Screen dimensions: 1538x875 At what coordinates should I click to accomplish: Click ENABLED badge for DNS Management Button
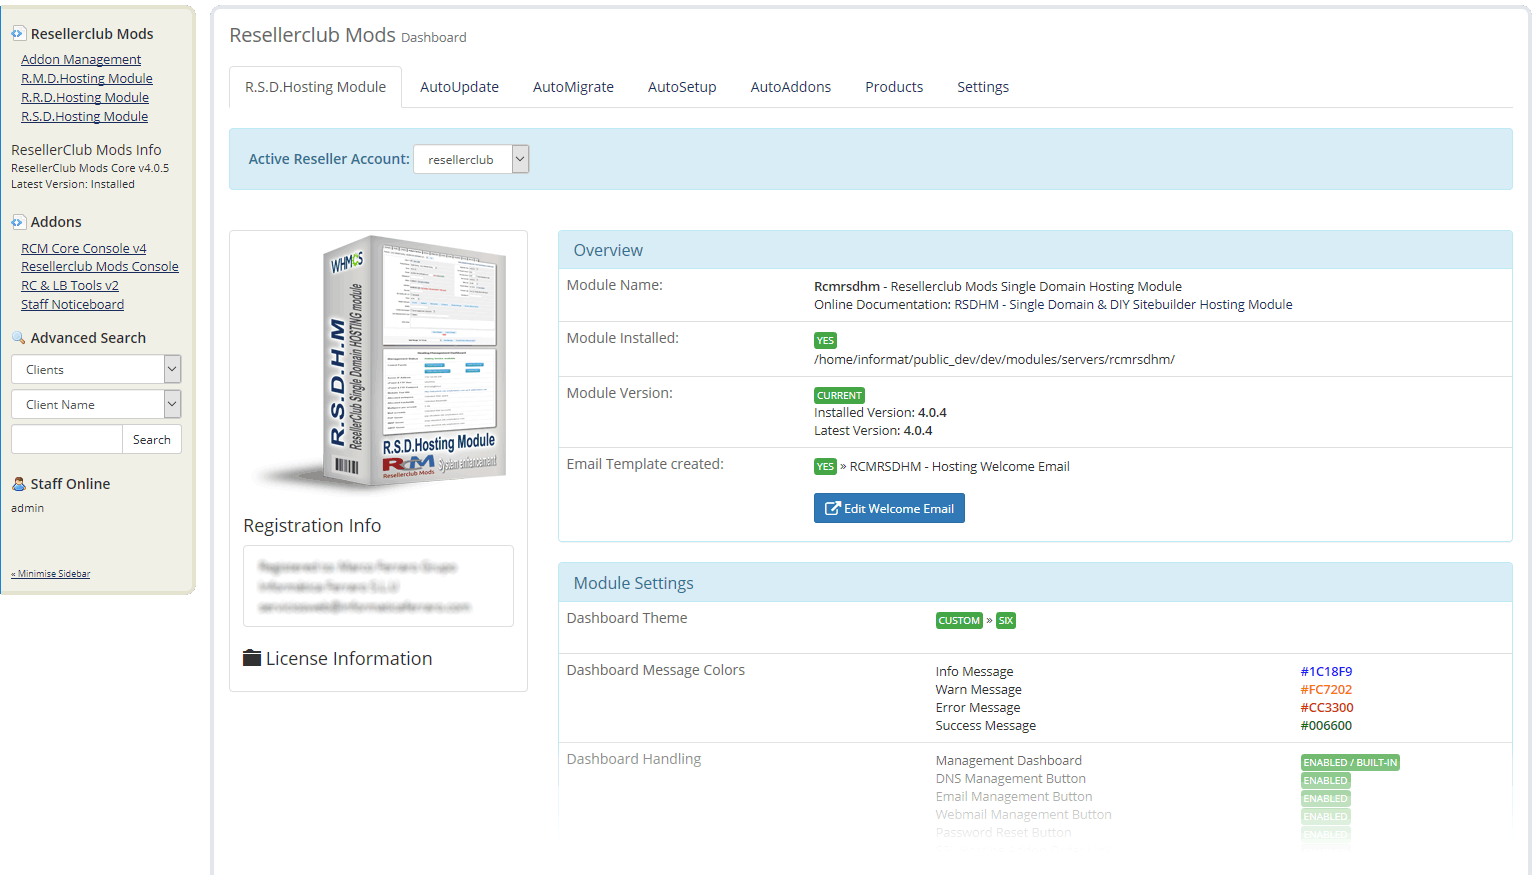1325,781
